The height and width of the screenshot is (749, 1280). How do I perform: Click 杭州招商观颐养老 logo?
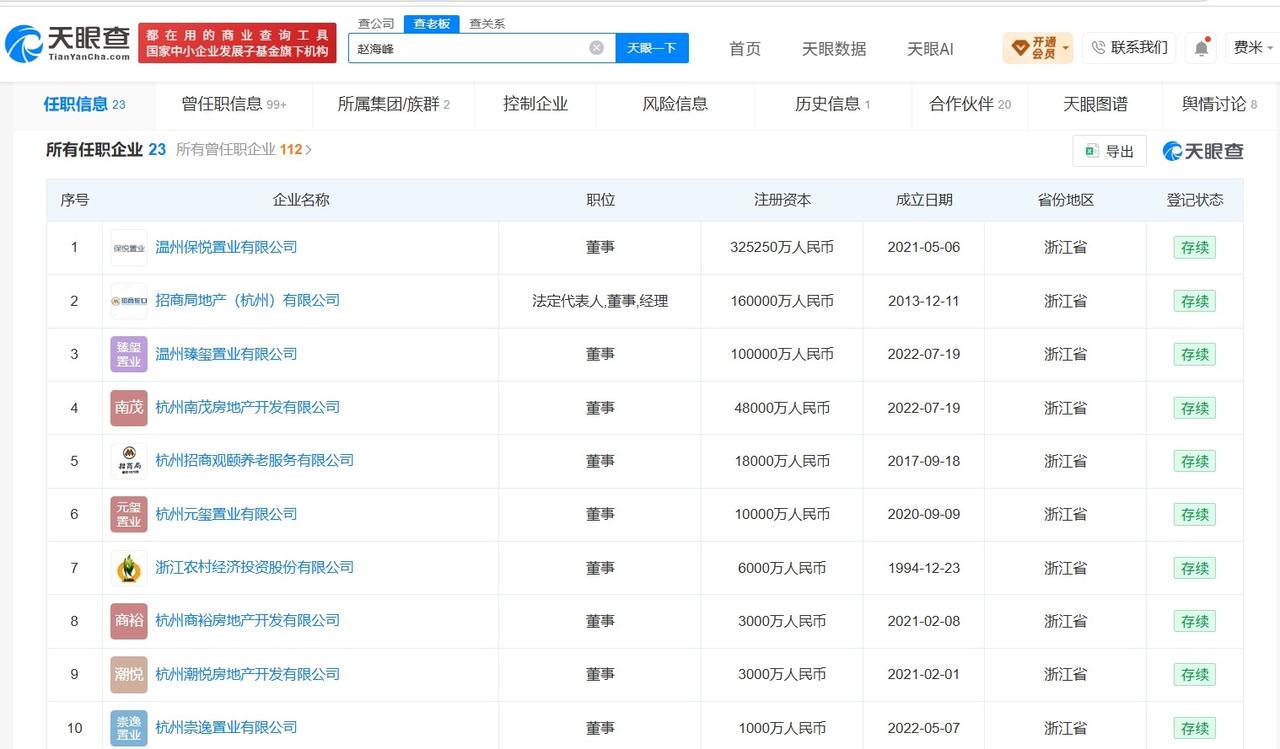(x=128, y=461)
